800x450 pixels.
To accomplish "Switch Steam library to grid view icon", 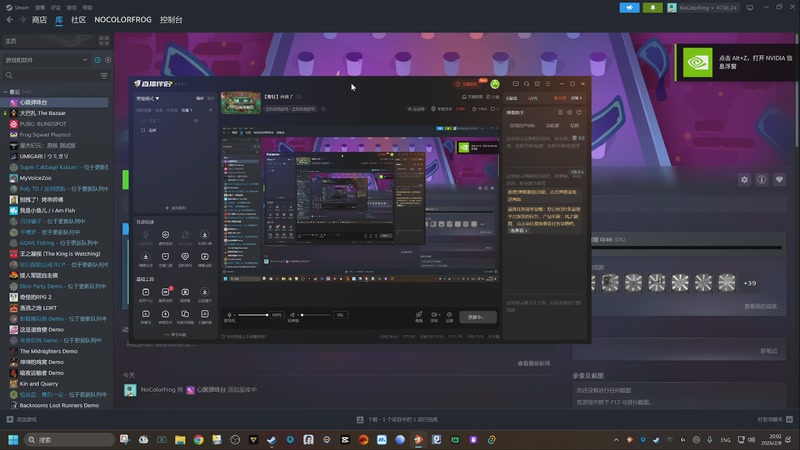I will pyautogui.click(x=104, y=40).
